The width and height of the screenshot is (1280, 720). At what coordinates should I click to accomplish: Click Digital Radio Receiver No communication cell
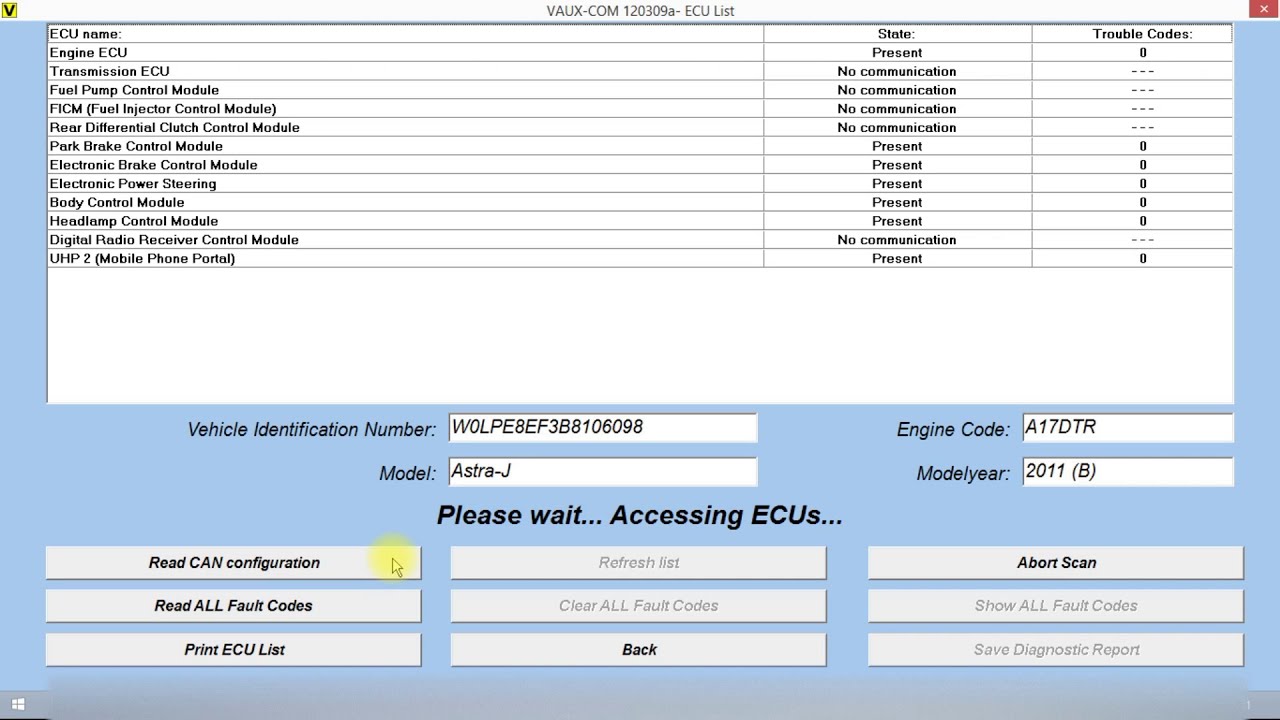(897, 240)
